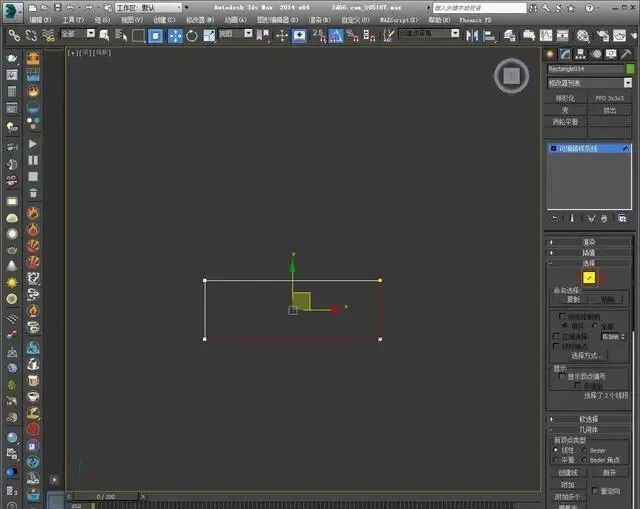The image size is (640, 509).
Task: Open the workspace selector dropdown
Action: tap(148, 8)
